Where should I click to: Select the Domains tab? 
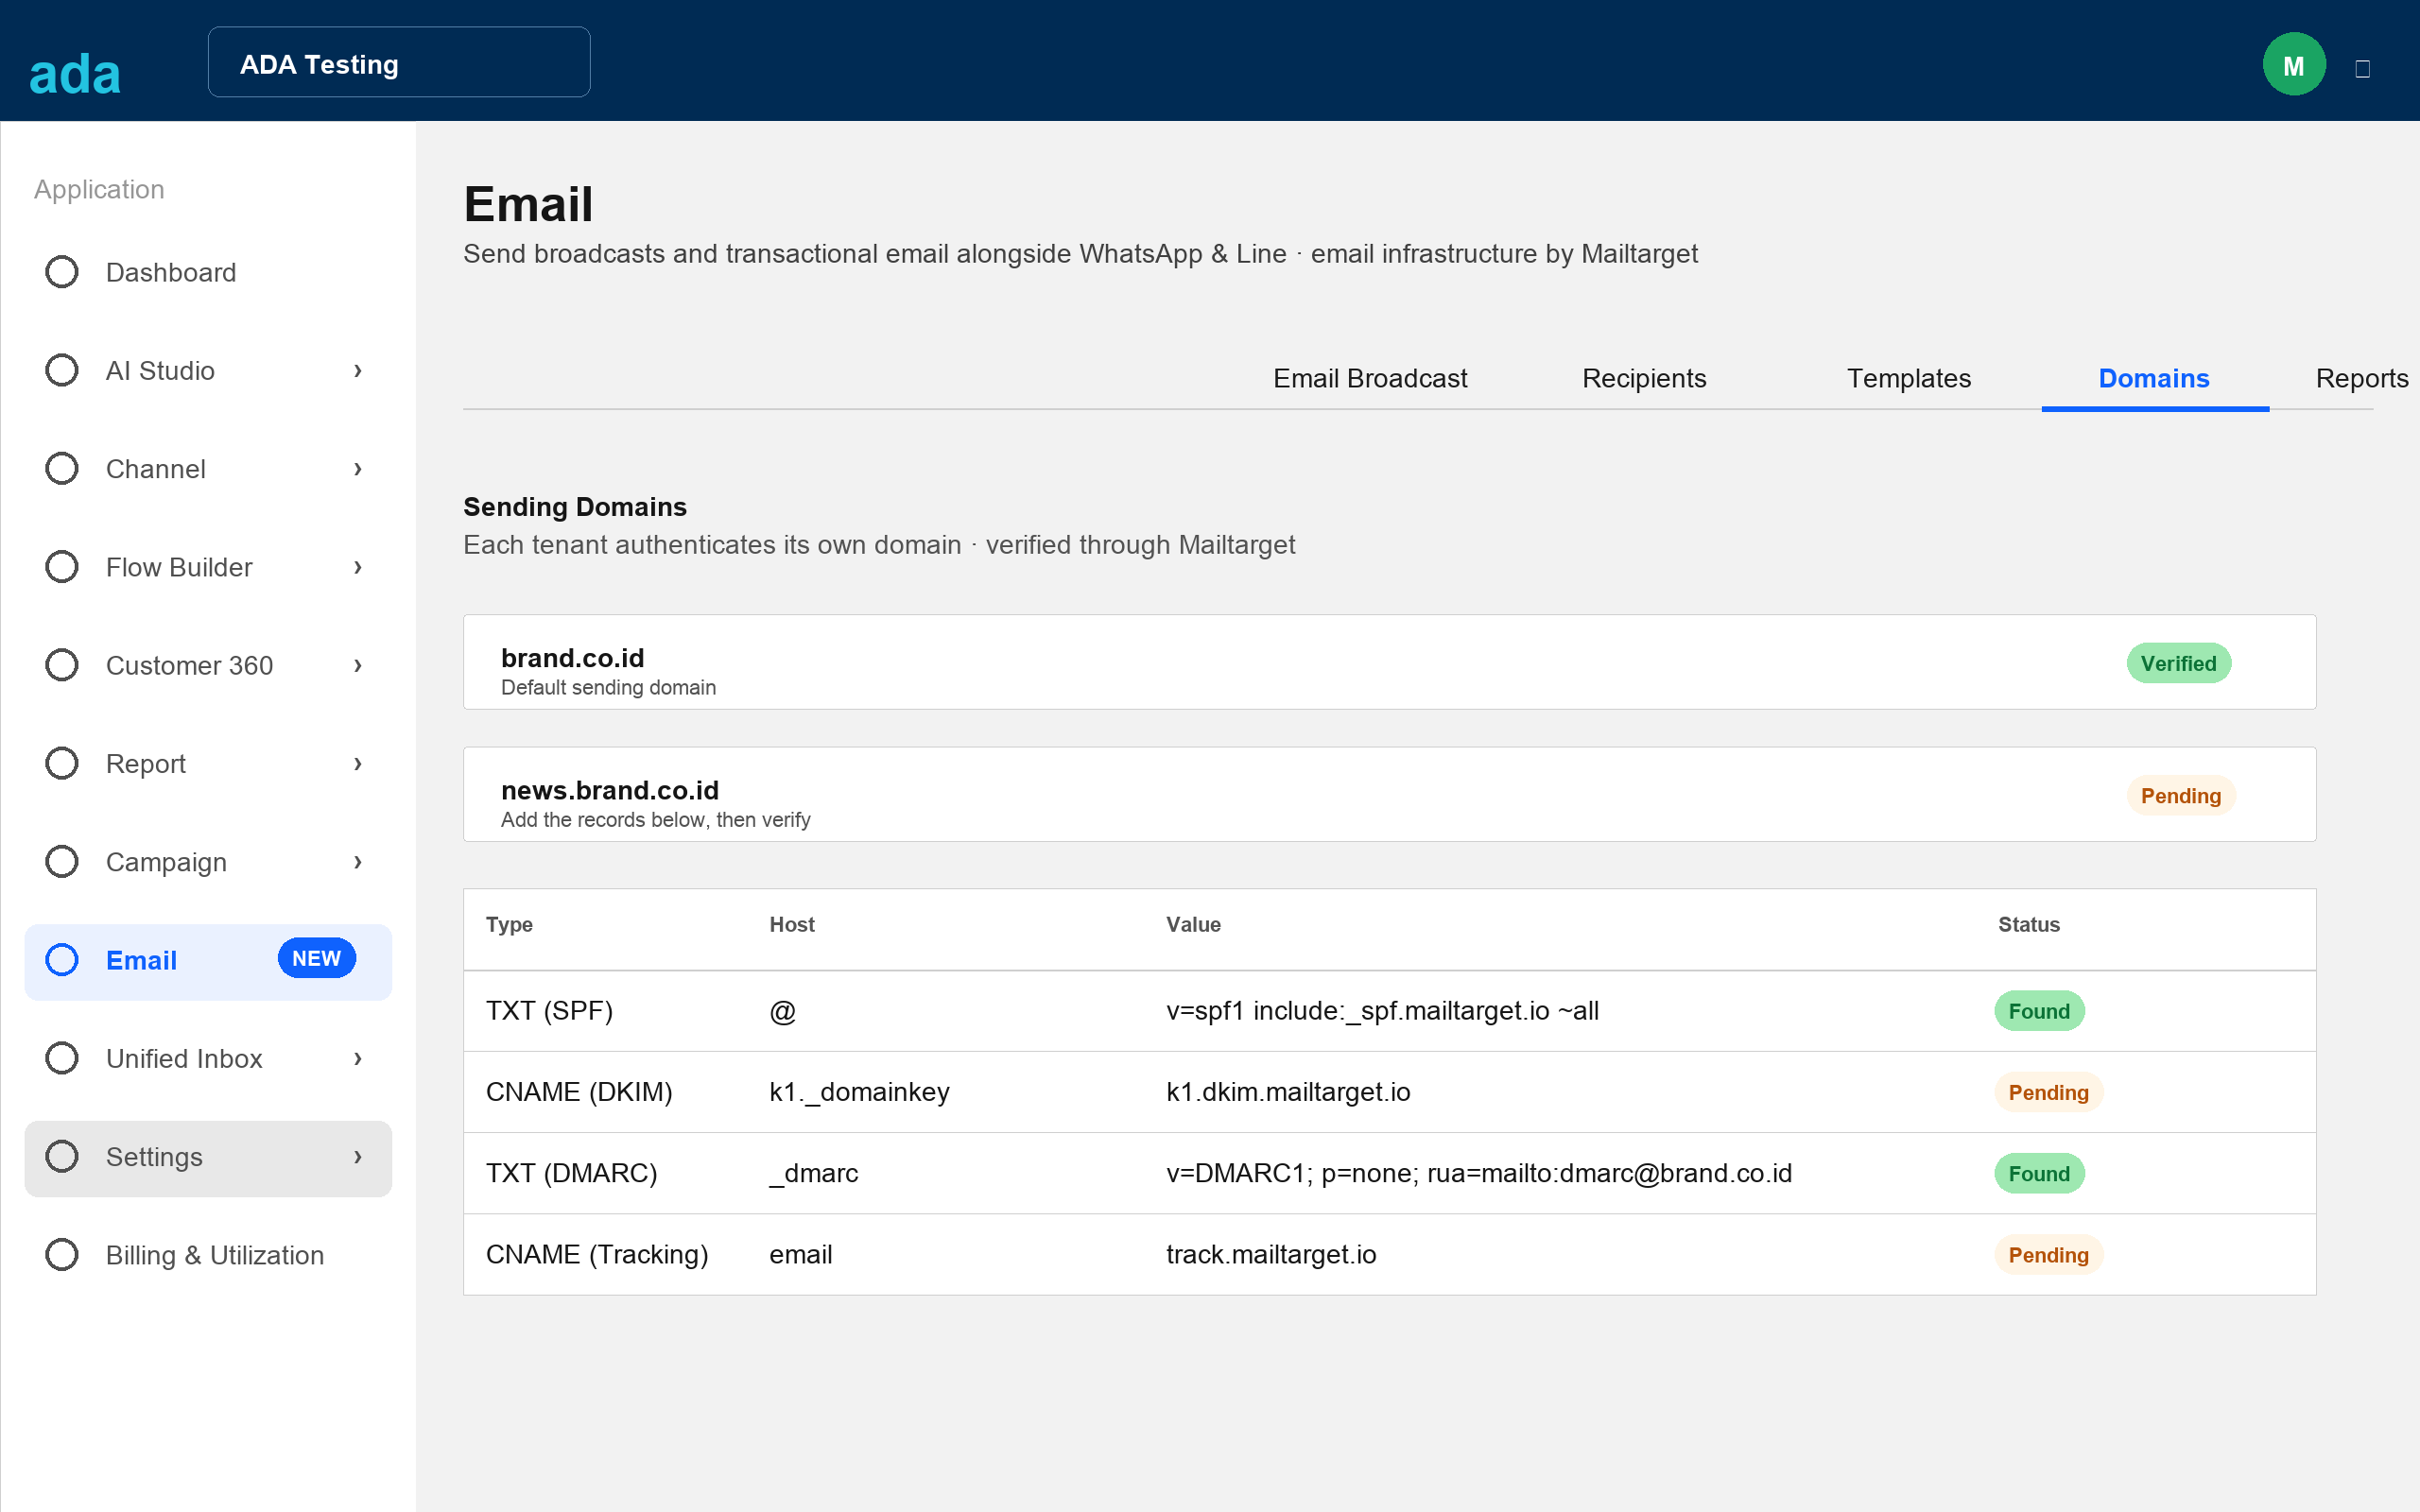click(x=2154, y=378)
